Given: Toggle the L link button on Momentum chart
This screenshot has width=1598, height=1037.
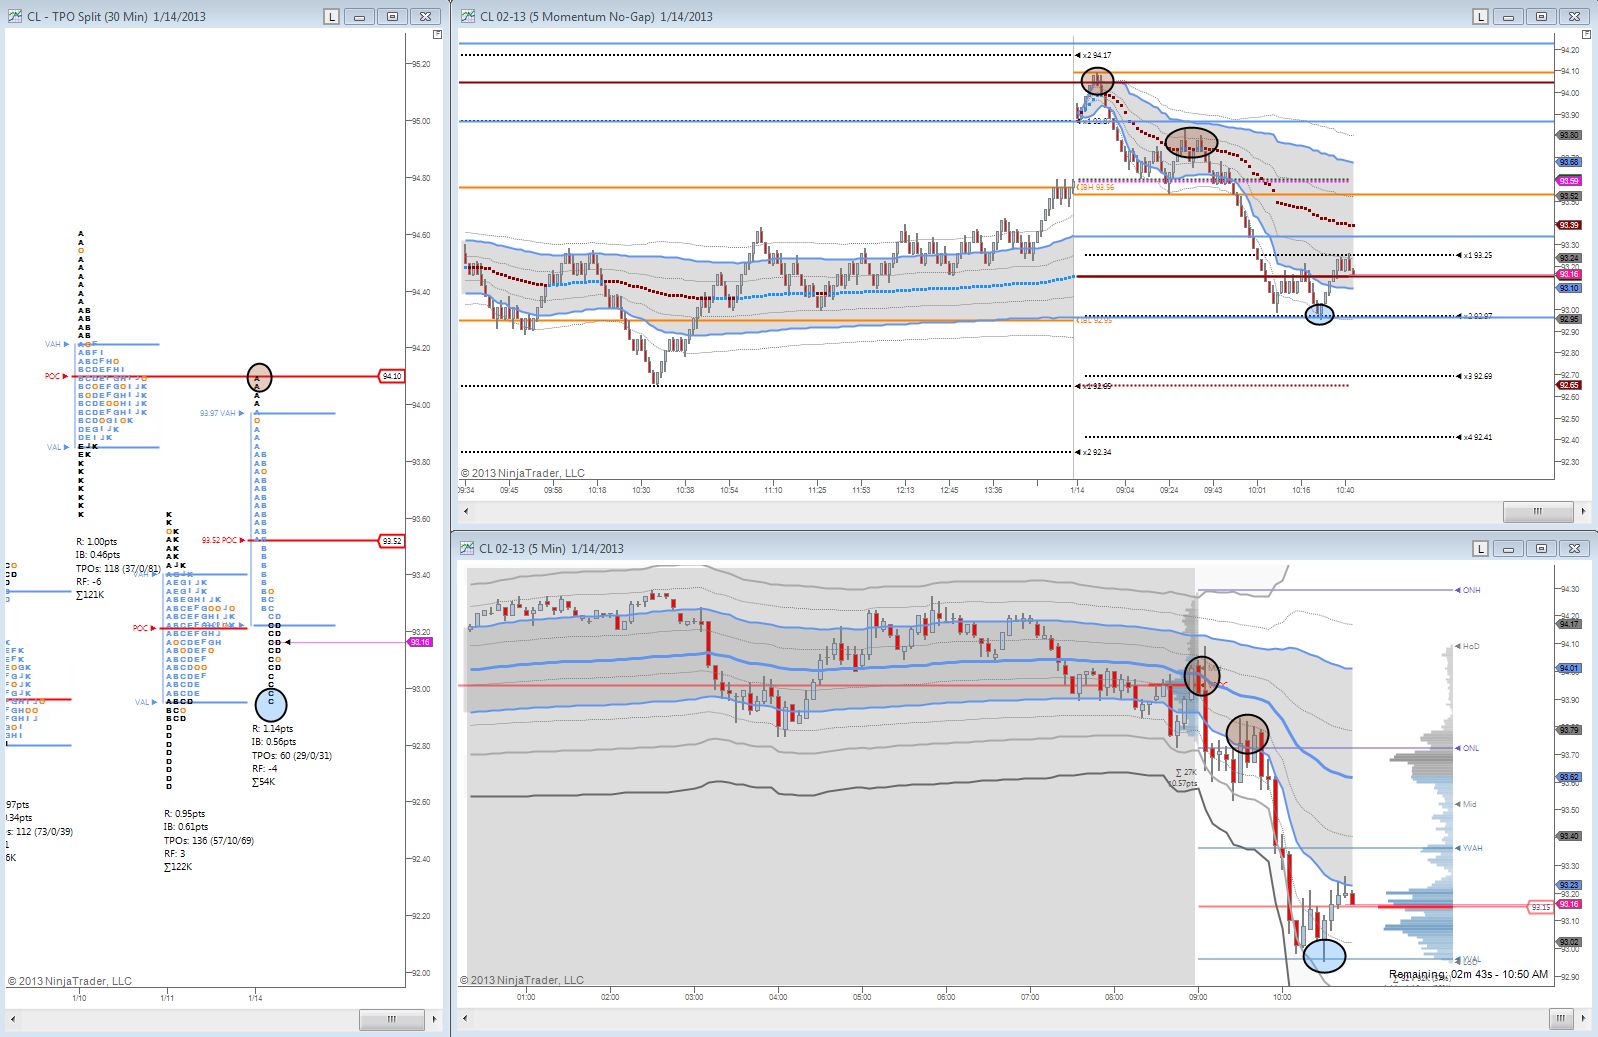Looking at the screenshot, I should click(x=1481, y=16).
